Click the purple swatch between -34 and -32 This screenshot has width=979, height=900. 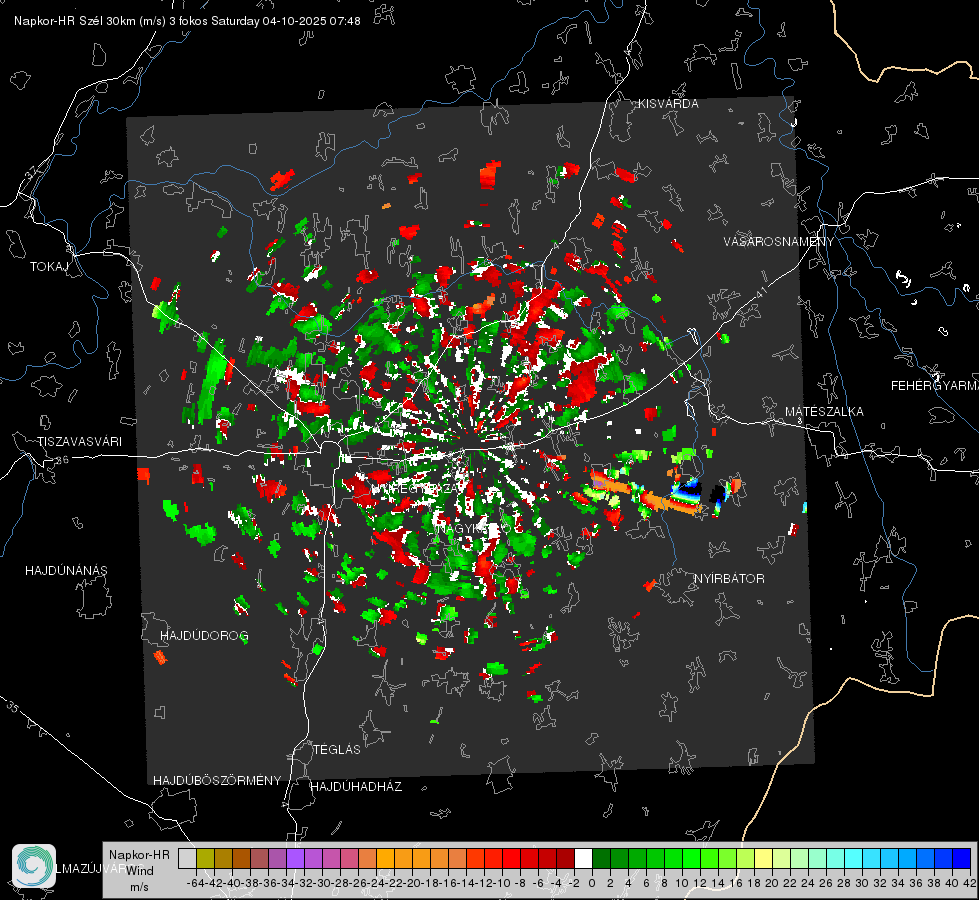tap(295, 858)
